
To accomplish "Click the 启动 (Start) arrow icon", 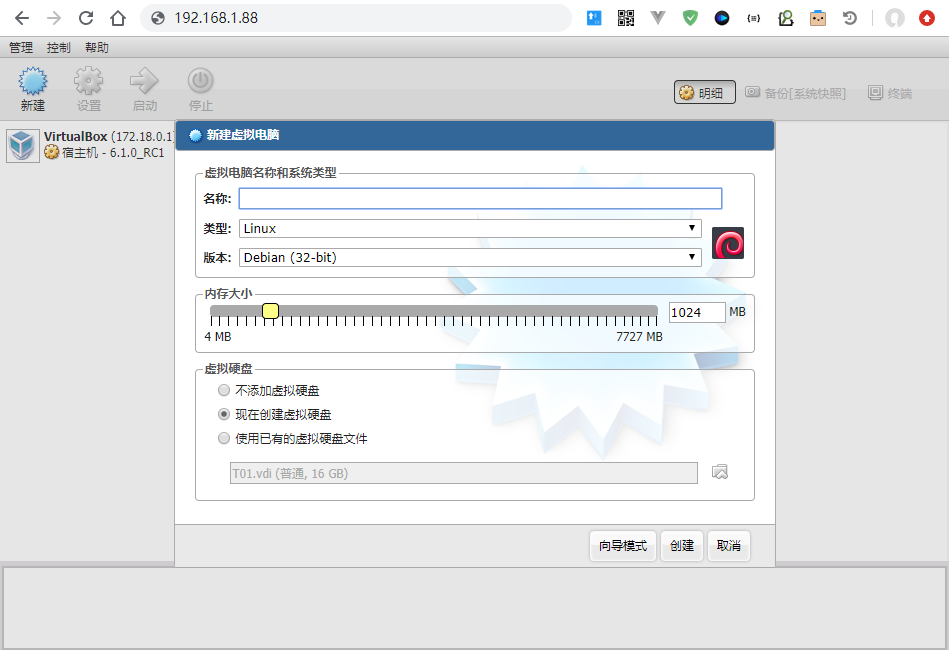I will tap(145, 82).
